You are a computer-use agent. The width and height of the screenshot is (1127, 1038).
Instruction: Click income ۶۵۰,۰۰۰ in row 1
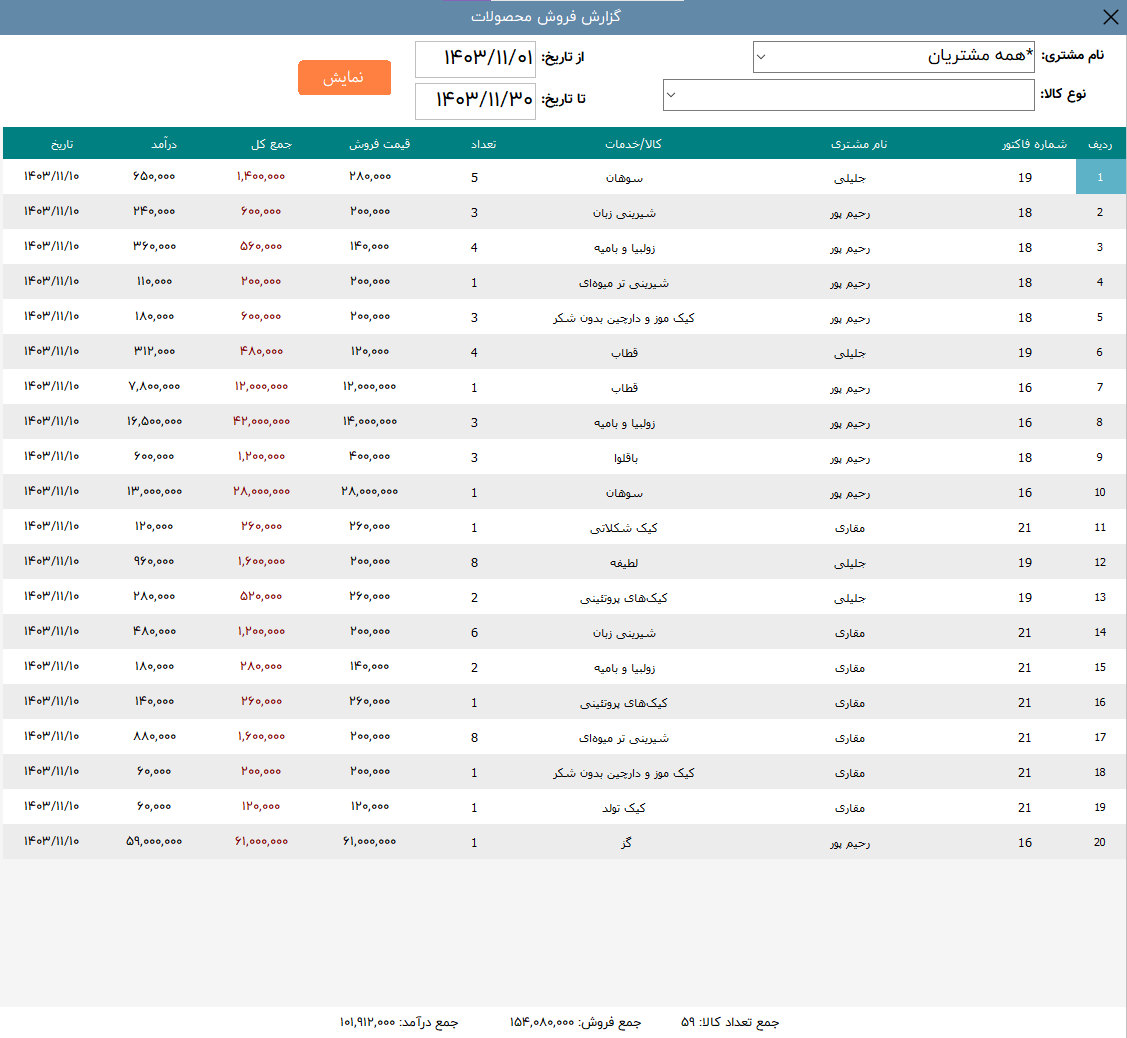click(x=155, y=177)
